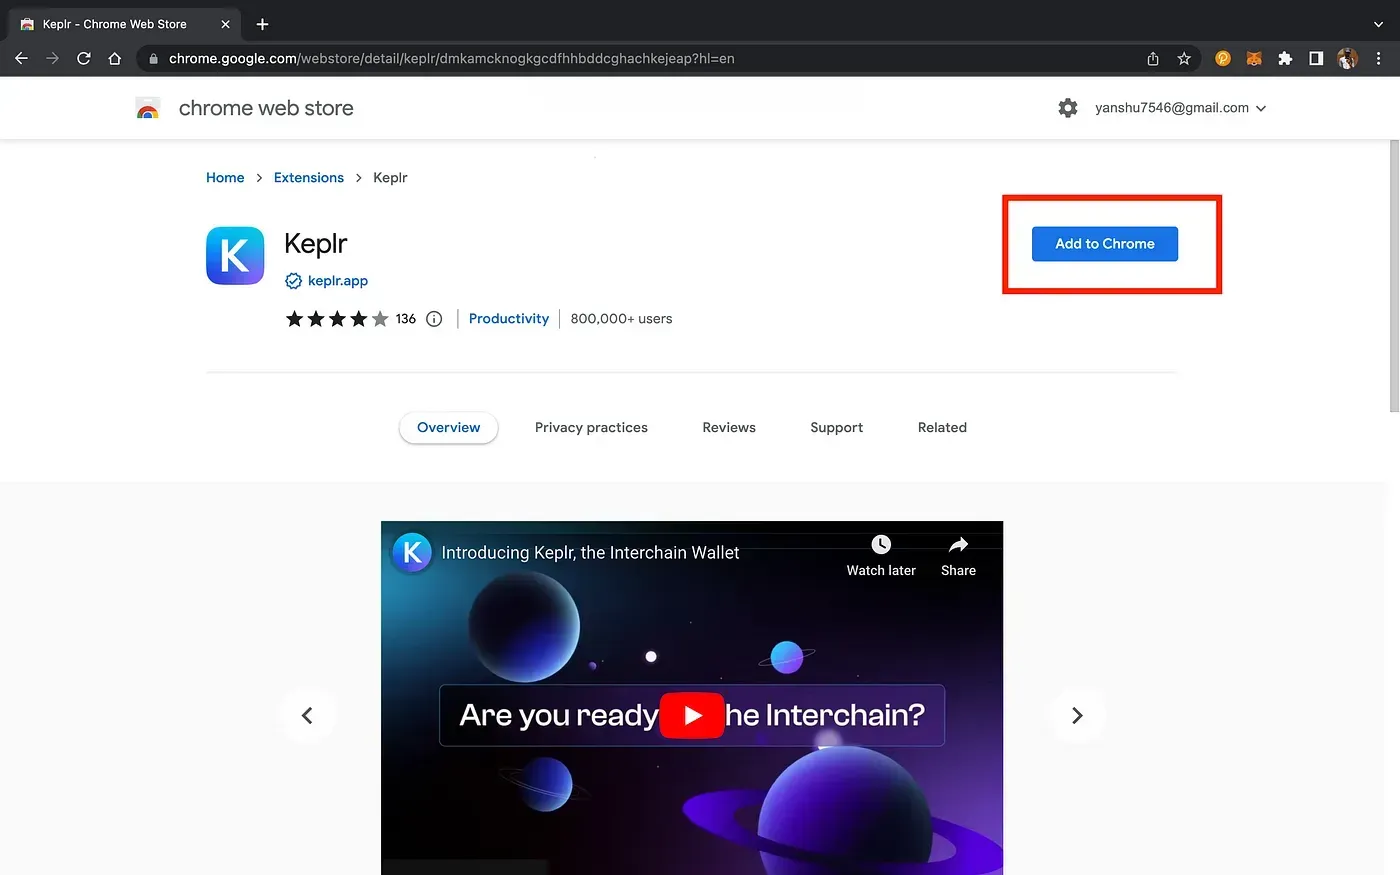Click the browser forward arrow

coord(52,58)
